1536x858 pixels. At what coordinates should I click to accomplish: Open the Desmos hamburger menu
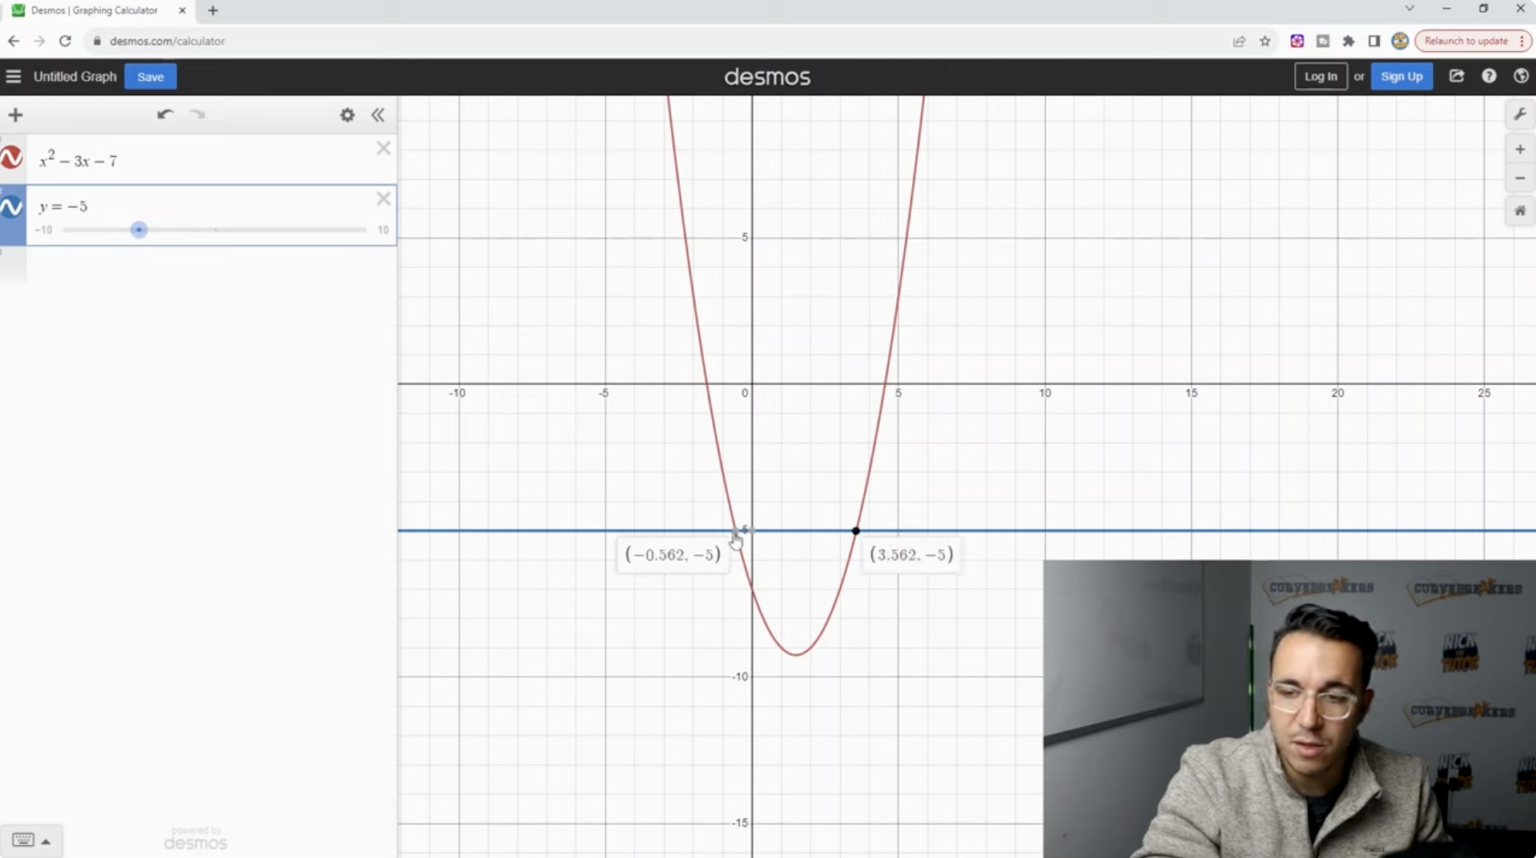[13, 76]
